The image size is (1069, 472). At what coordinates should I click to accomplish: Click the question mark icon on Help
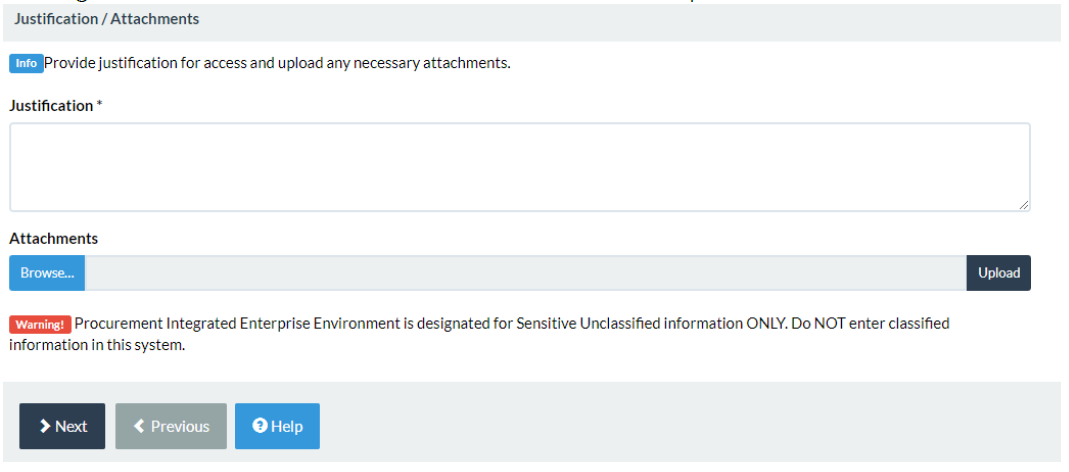coord(260,426)
